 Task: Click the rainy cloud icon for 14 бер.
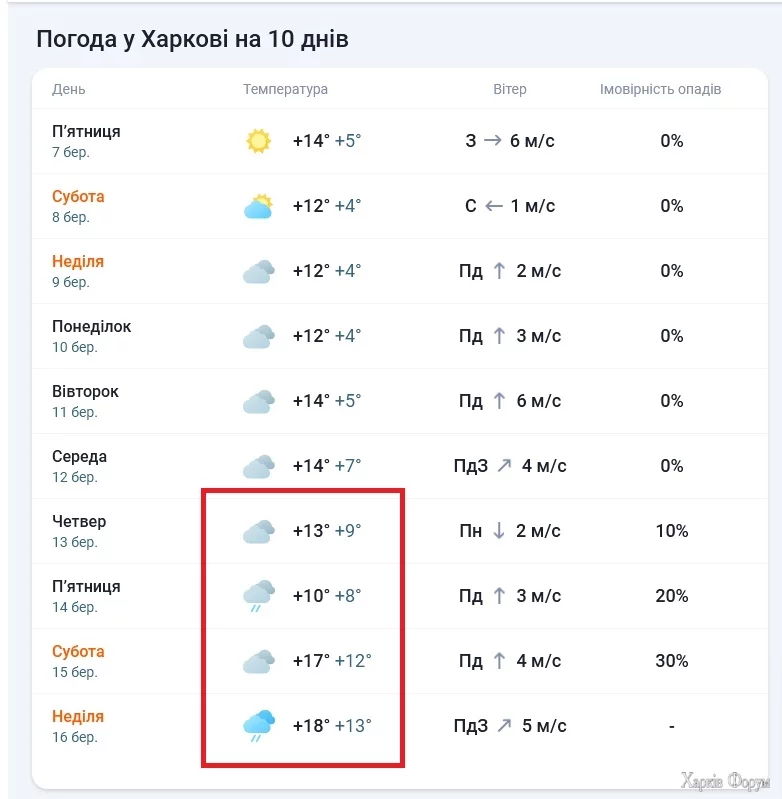(258, 597)
